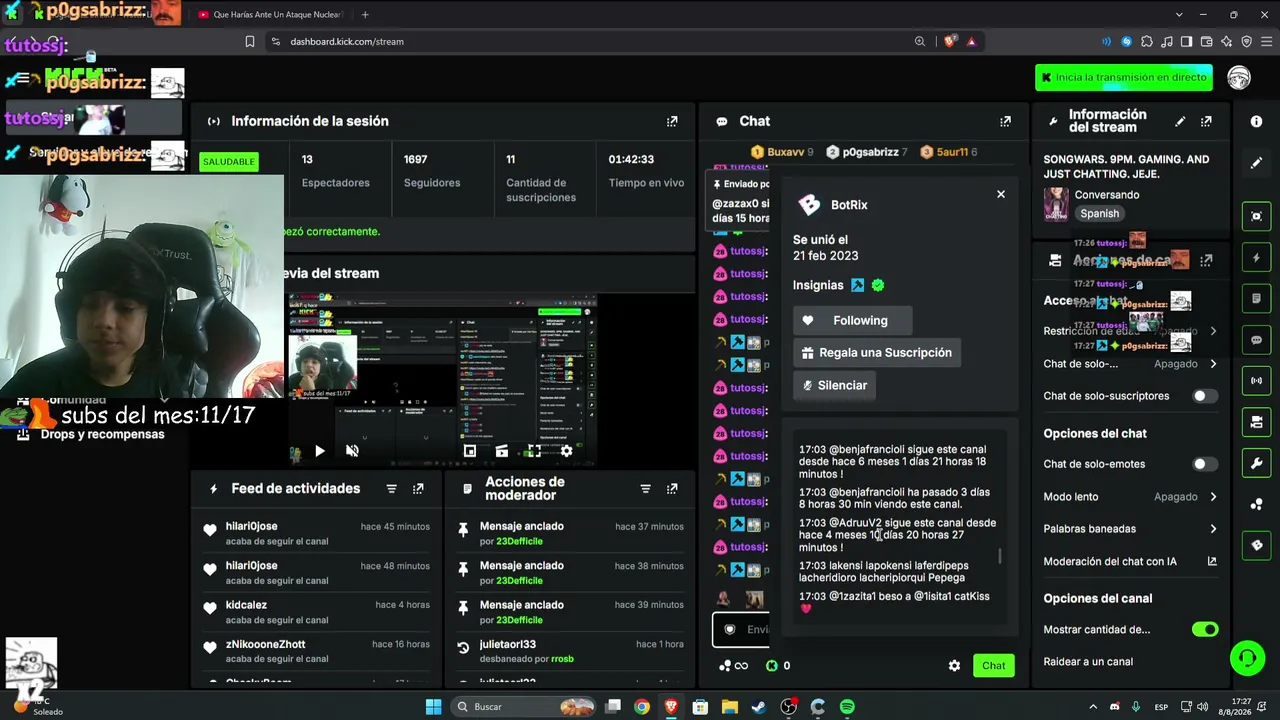Screen dimensions: 1280x720
Task: Disable the Mostrar cantidad de... switch
Action: click(1205, 630)
